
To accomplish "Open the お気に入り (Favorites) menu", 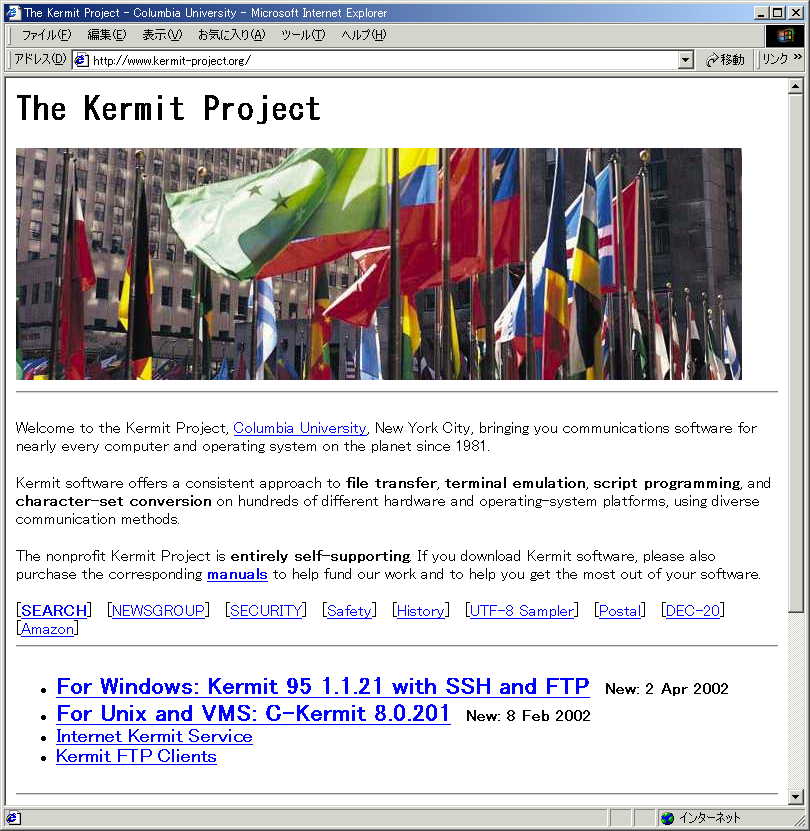I will [231, 35].
